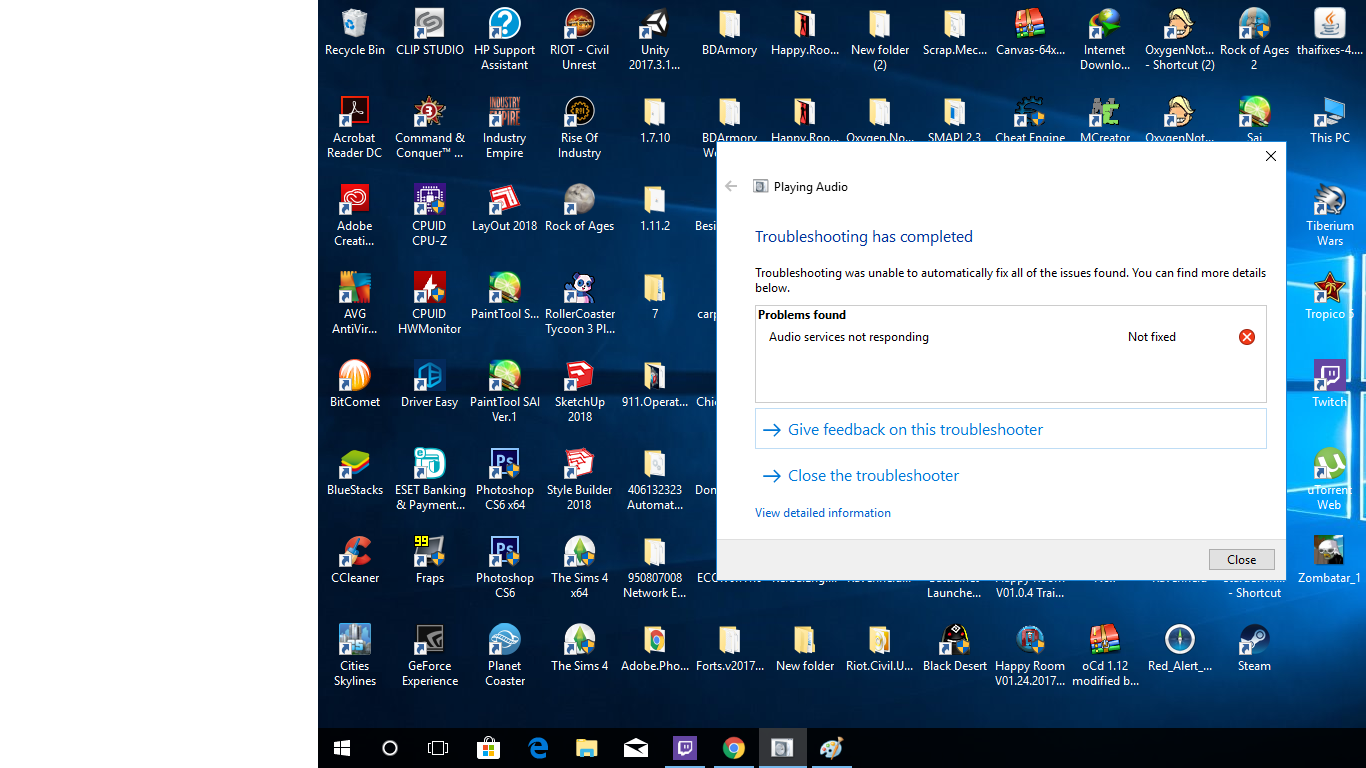The height and width of the screenshot is (768, 1366).
Task: Open Microsoft Store from taskbar
Action: (x=488, y=748)
